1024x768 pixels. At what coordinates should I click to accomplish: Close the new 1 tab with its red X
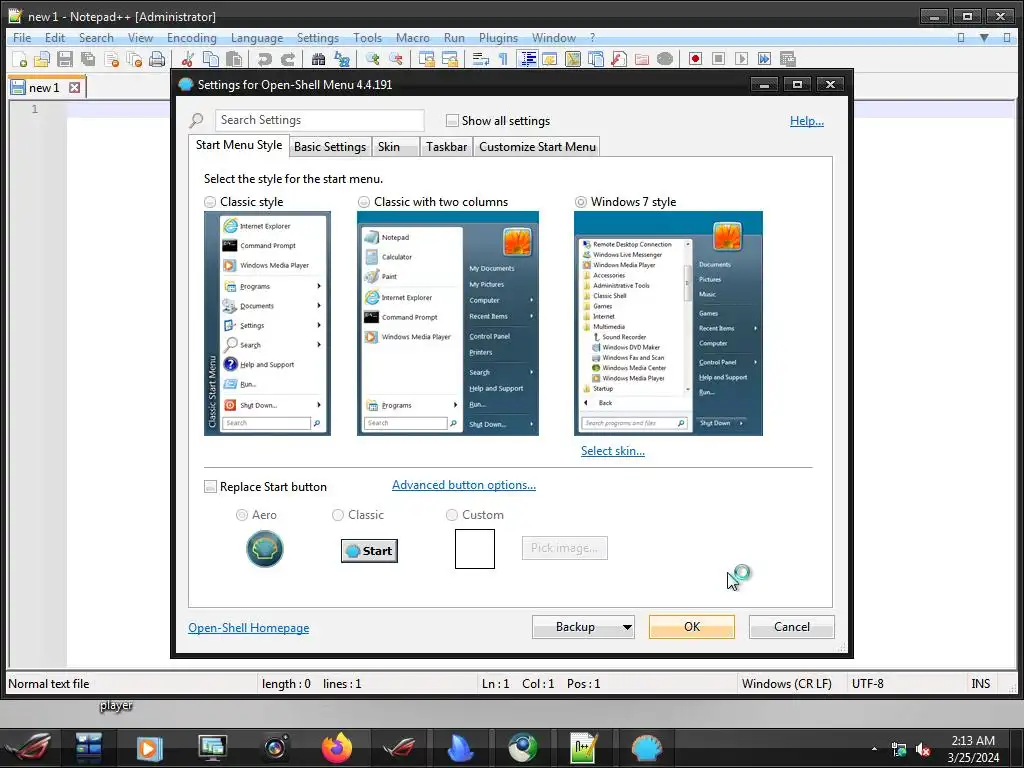click(x=74, y=88)
